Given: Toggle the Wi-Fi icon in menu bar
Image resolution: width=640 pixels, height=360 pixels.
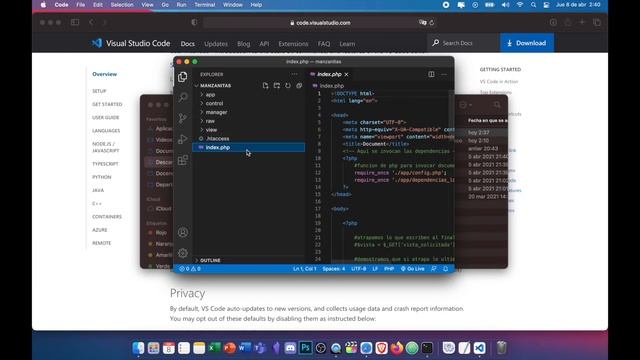Looking at the screenshot, I should point(520,5).
